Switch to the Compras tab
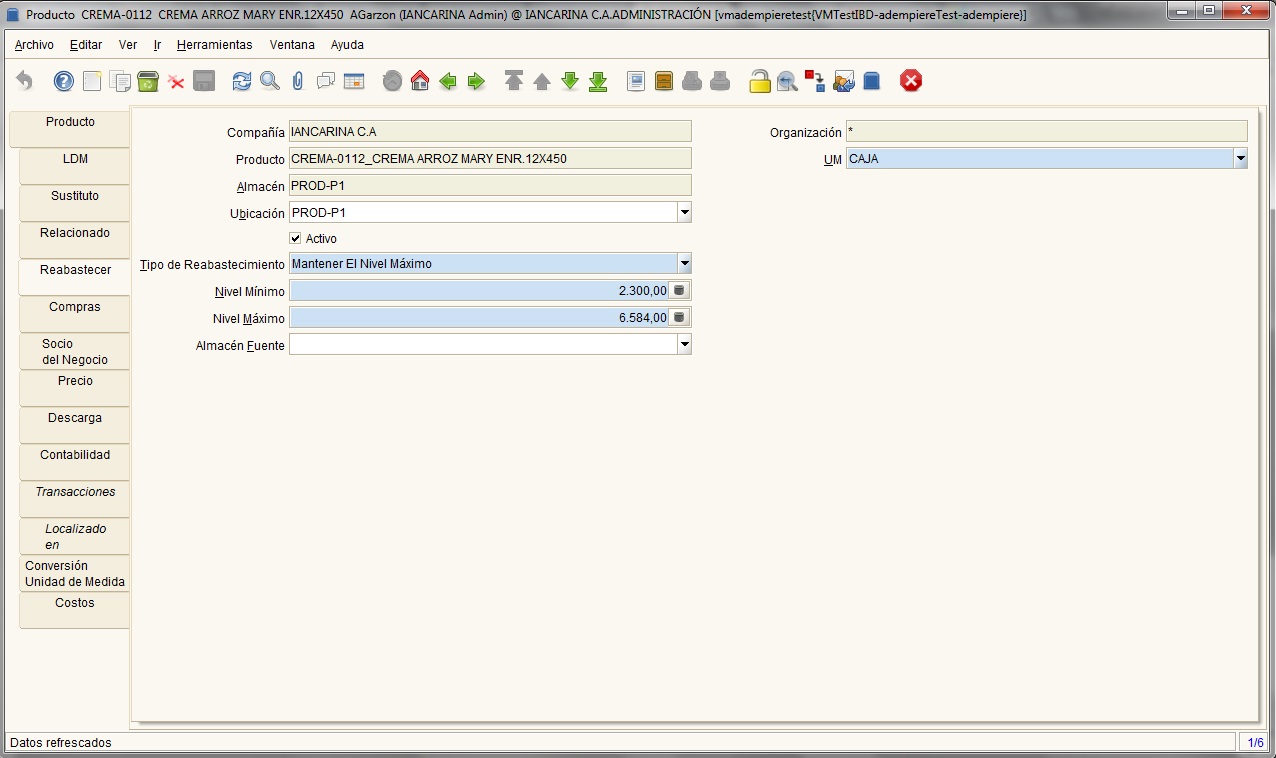Image resolution: width=1276 pixels, height=758 pixels. pyautogui.click(x=75, y=308)
